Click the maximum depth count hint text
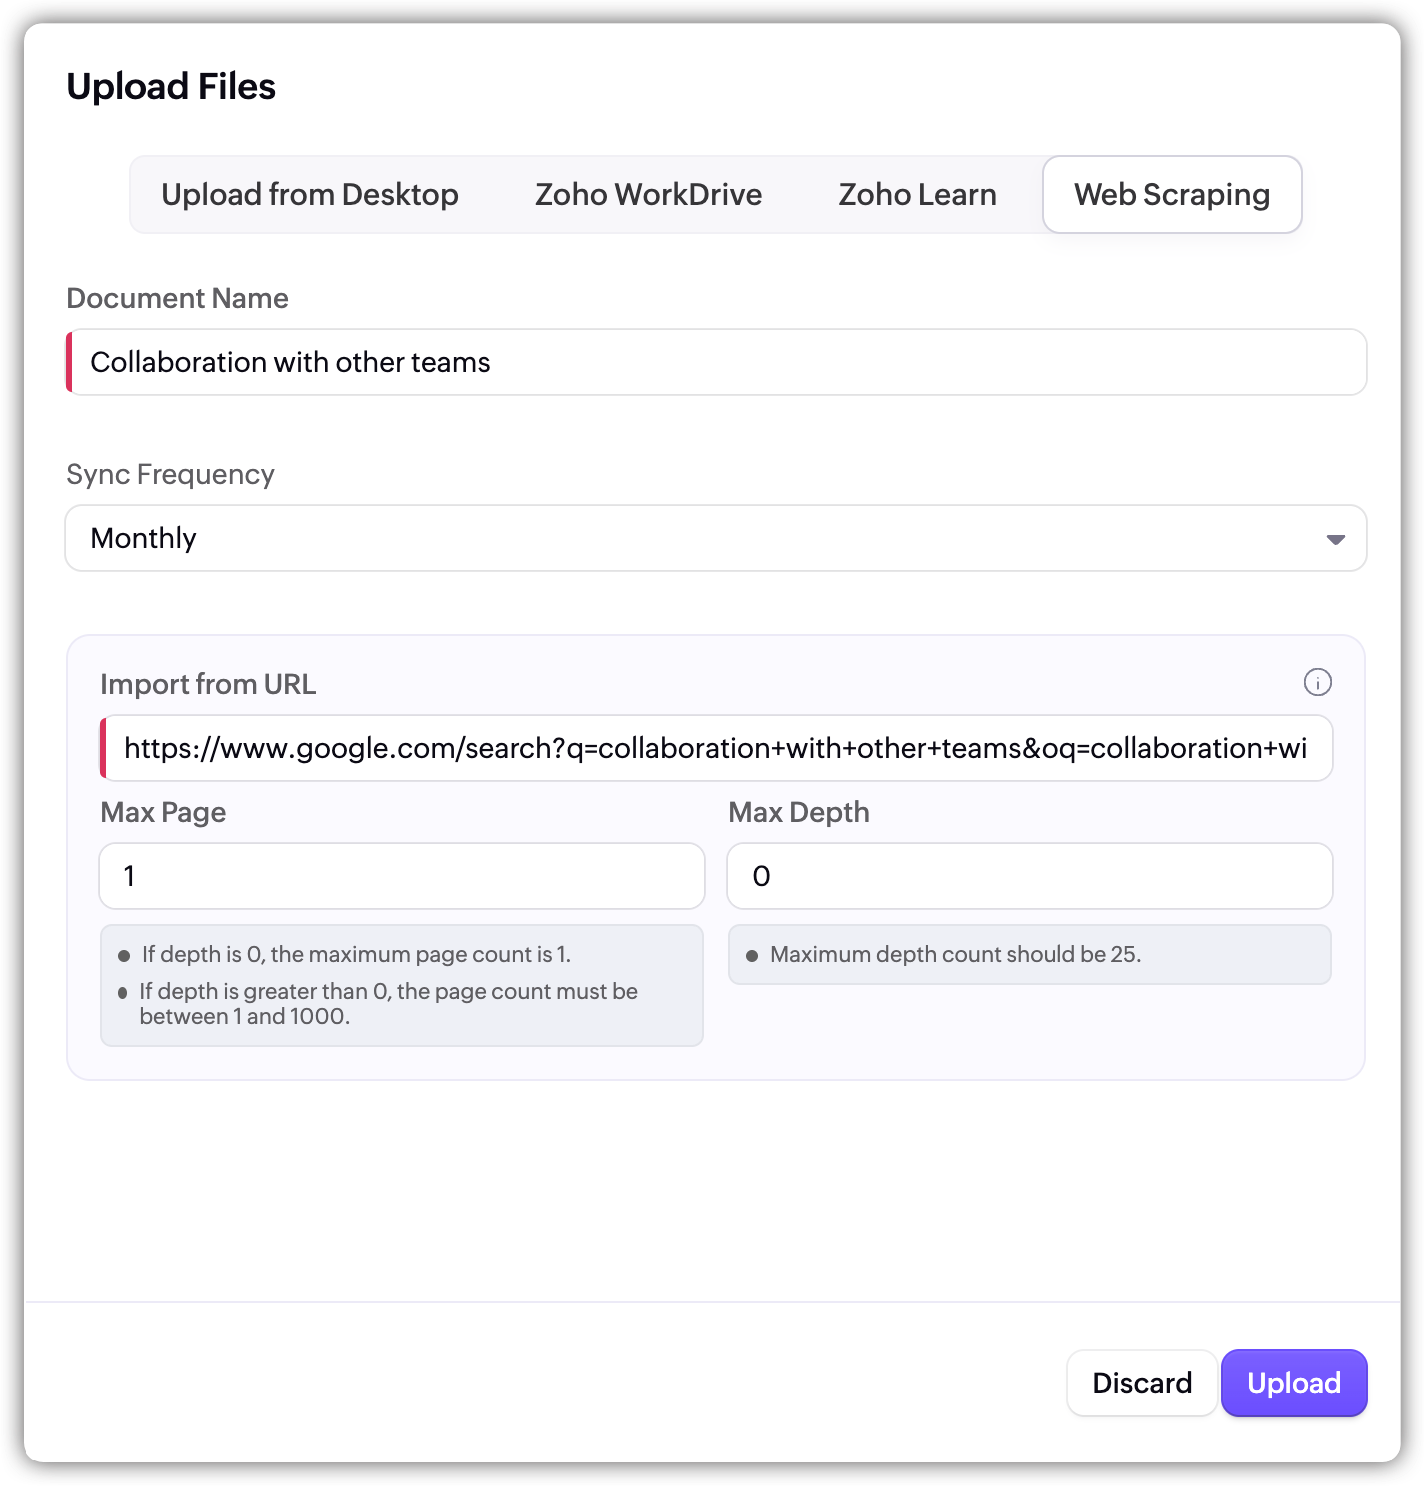The height and width of the screenshot is (1486, 1424). 954,954
